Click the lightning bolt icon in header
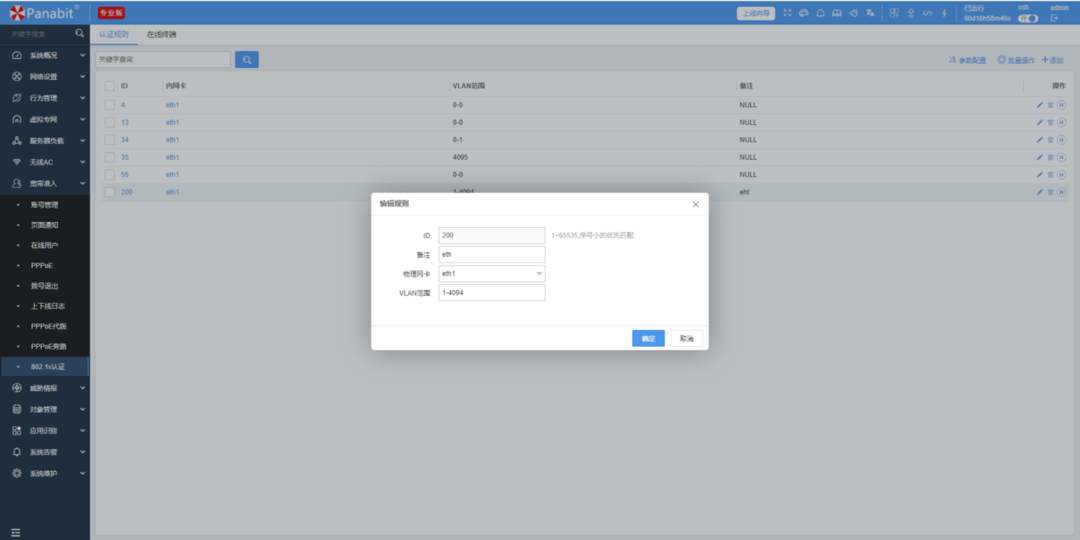 (x=944, y=13)
